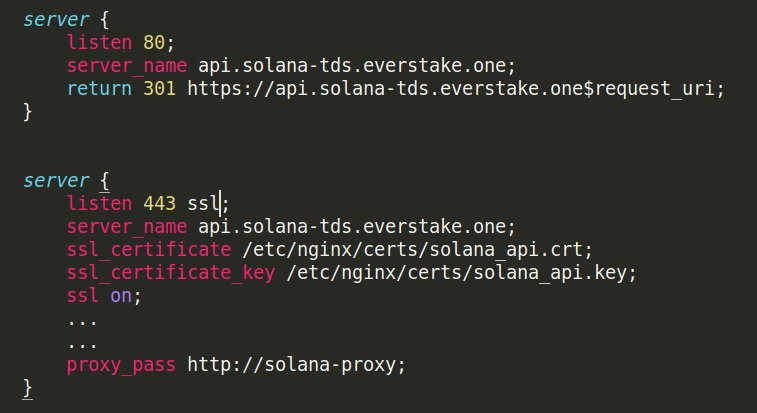The width and height of the screenshot is (757, 413).
Task: Click the hostname in the 443 block
Action: (354, 226)
